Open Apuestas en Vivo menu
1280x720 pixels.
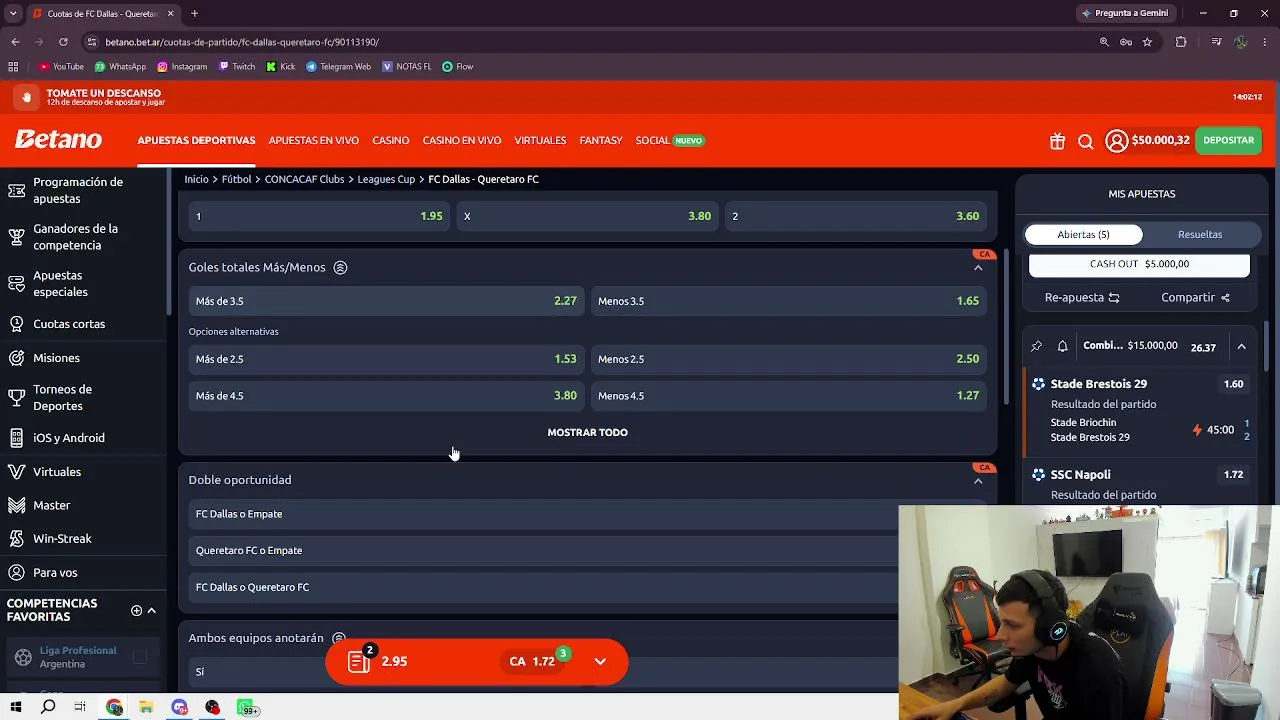(314, 141)
